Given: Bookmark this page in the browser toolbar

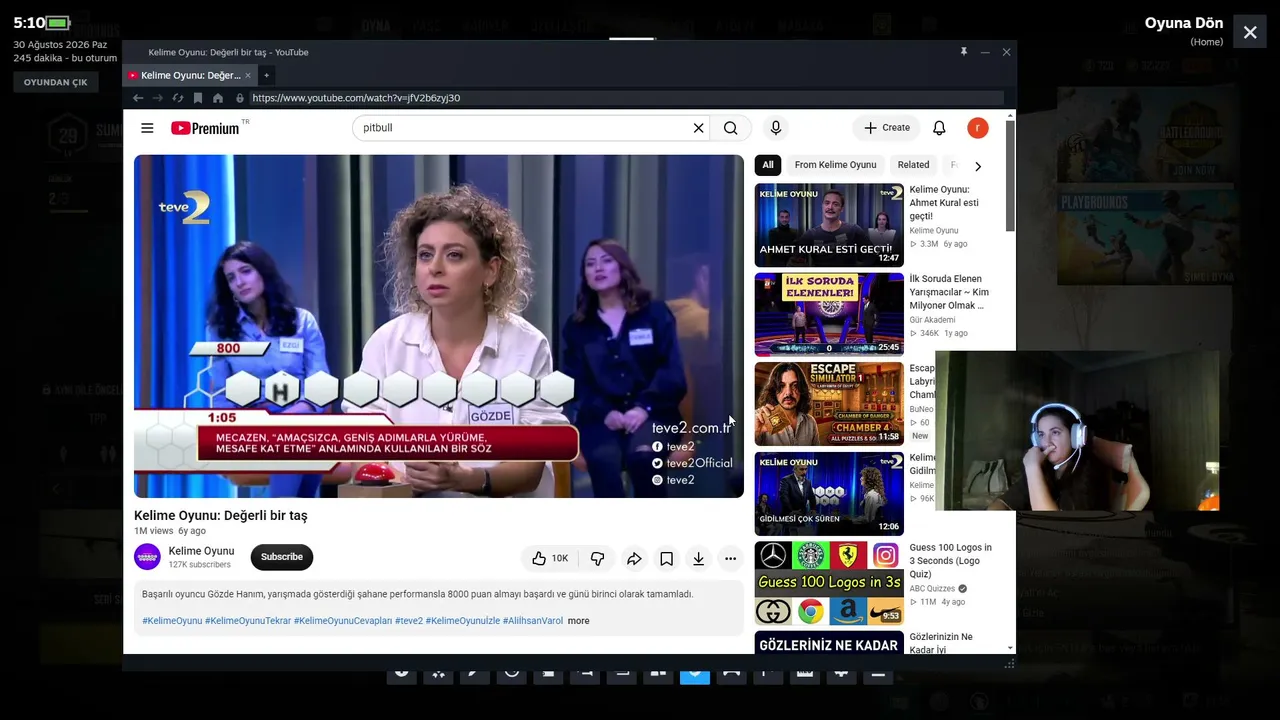Looking at the screenshot, I should pos(198,98).
